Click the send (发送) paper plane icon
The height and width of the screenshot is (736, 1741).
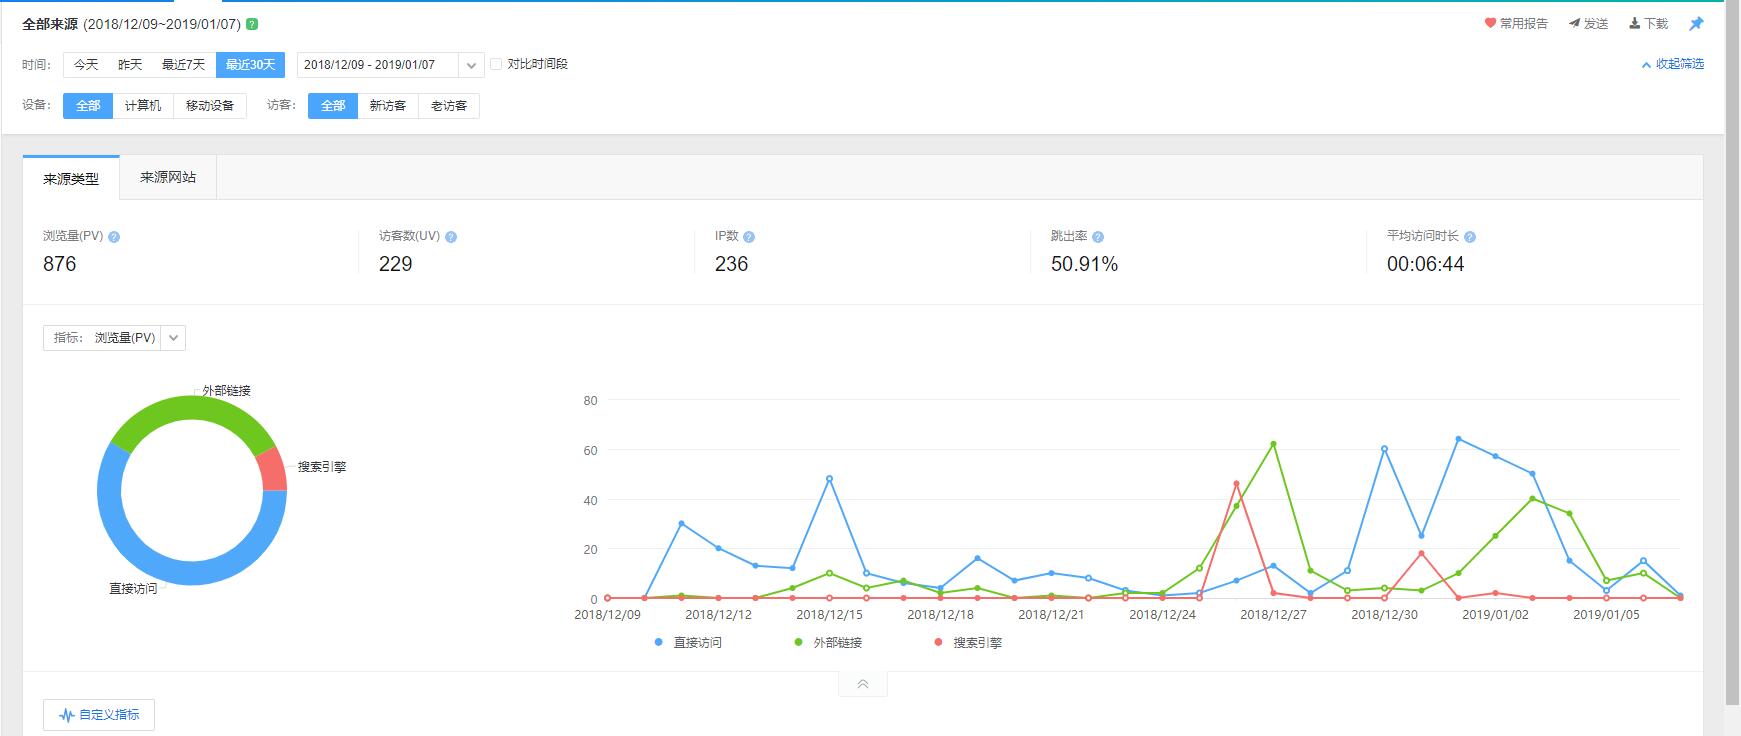1574,23
